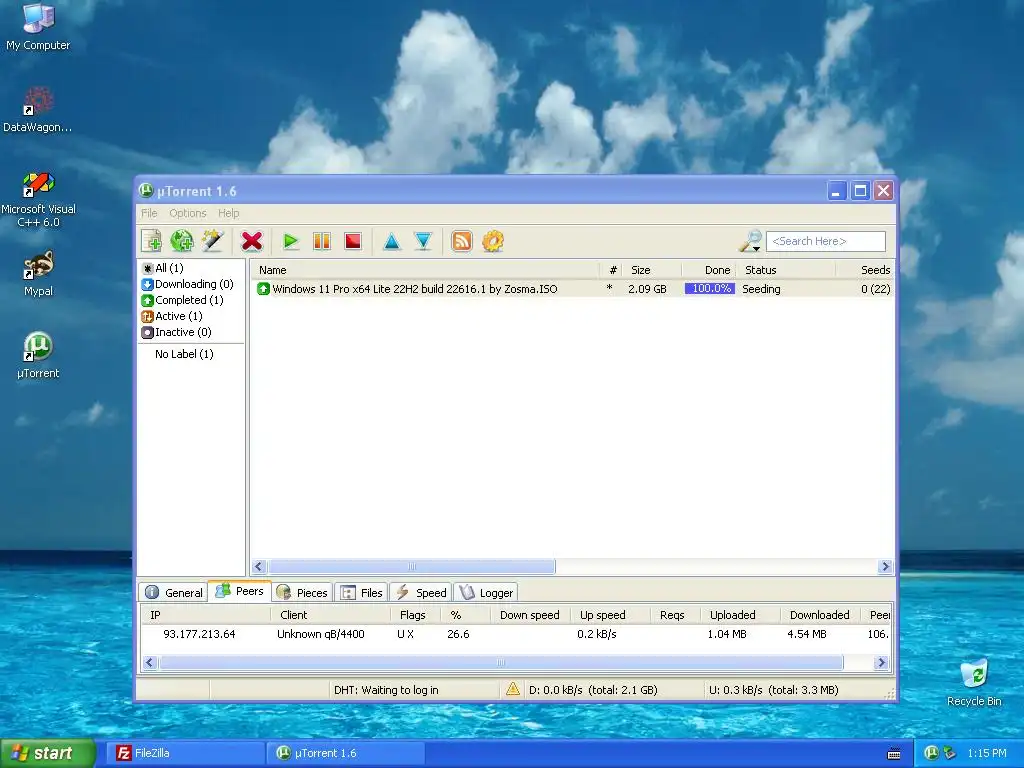Screen dimensions: 1024x768
Task: Click the Seeding status cell
Action: coord(761,289)
